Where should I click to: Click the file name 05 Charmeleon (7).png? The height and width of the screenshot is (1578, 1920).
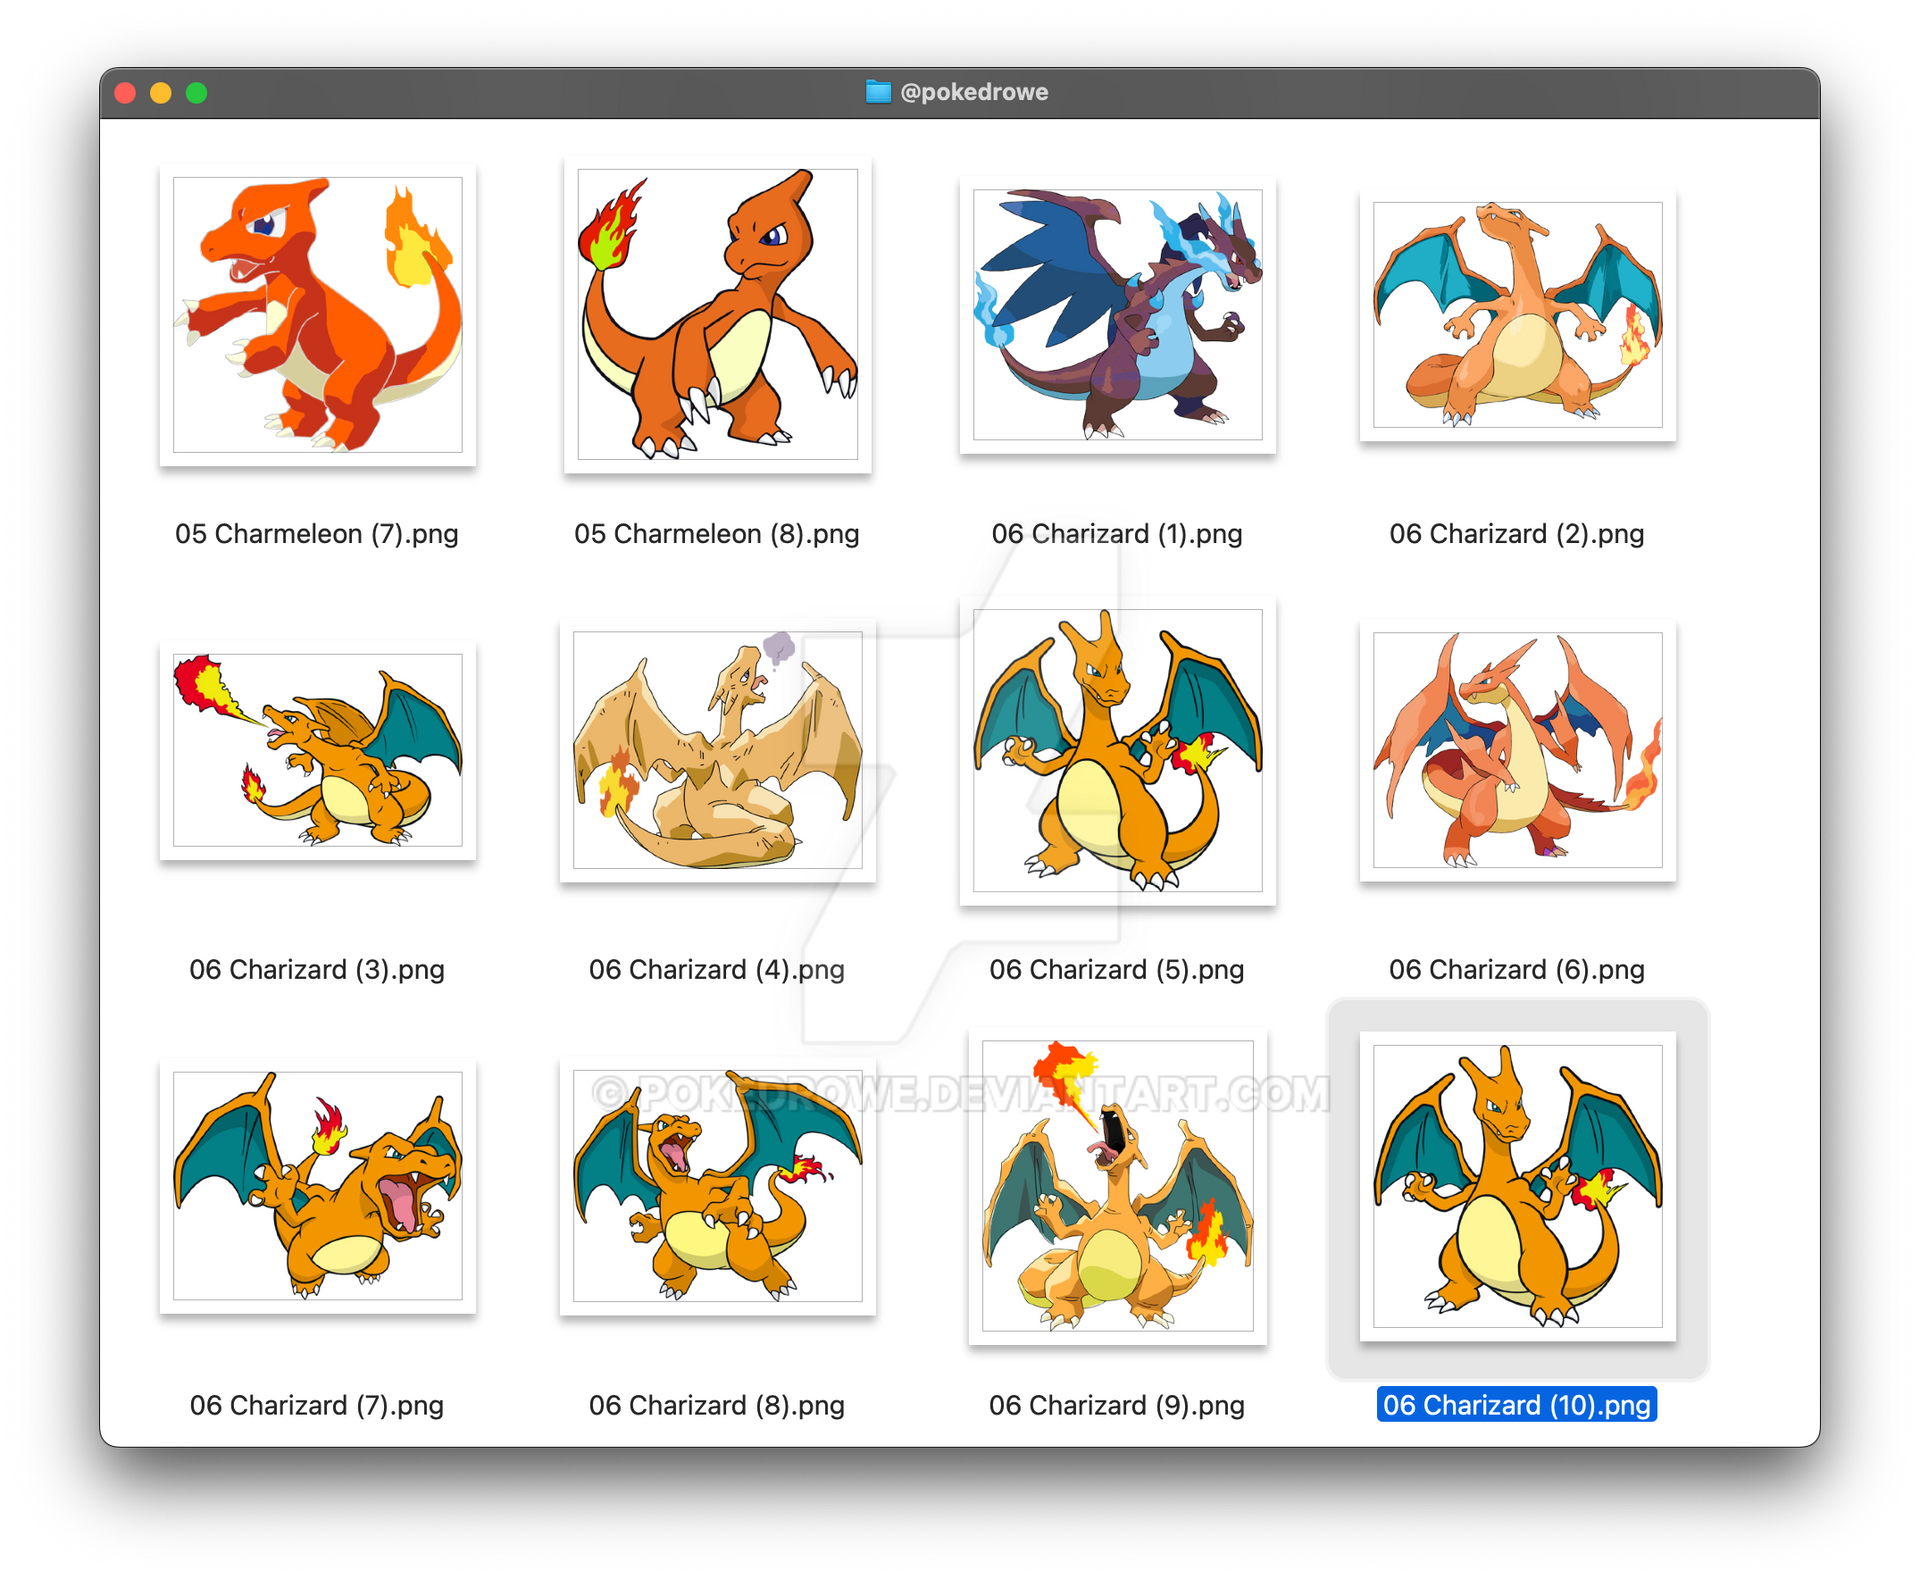[x=317, y=534]
